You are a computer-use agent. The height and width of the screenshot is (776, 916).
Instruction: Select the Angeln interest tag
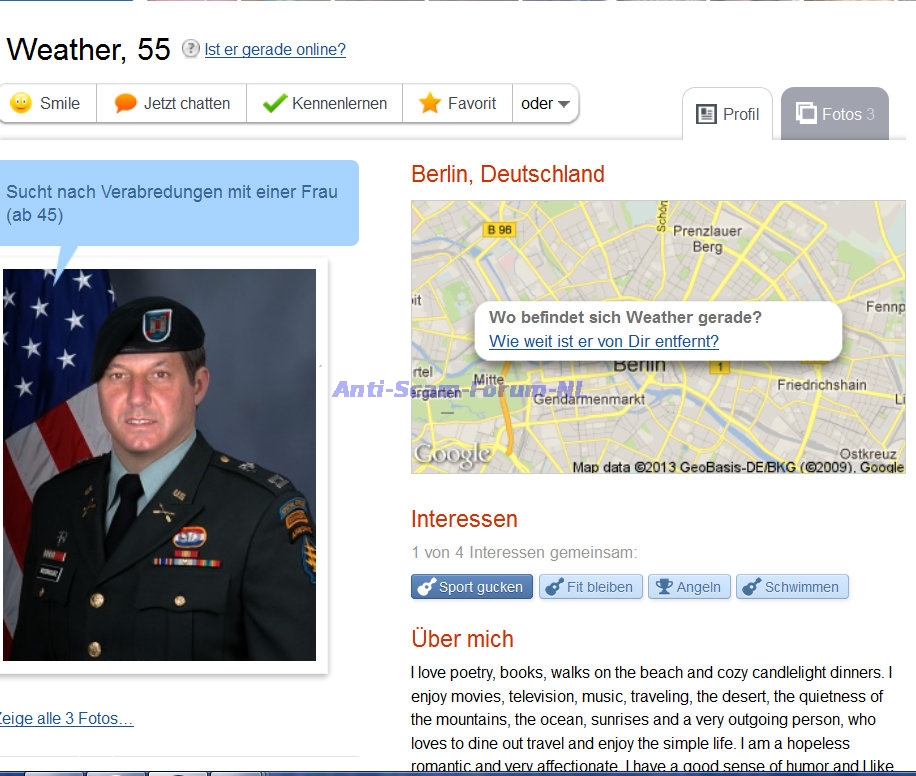(689, 587)
